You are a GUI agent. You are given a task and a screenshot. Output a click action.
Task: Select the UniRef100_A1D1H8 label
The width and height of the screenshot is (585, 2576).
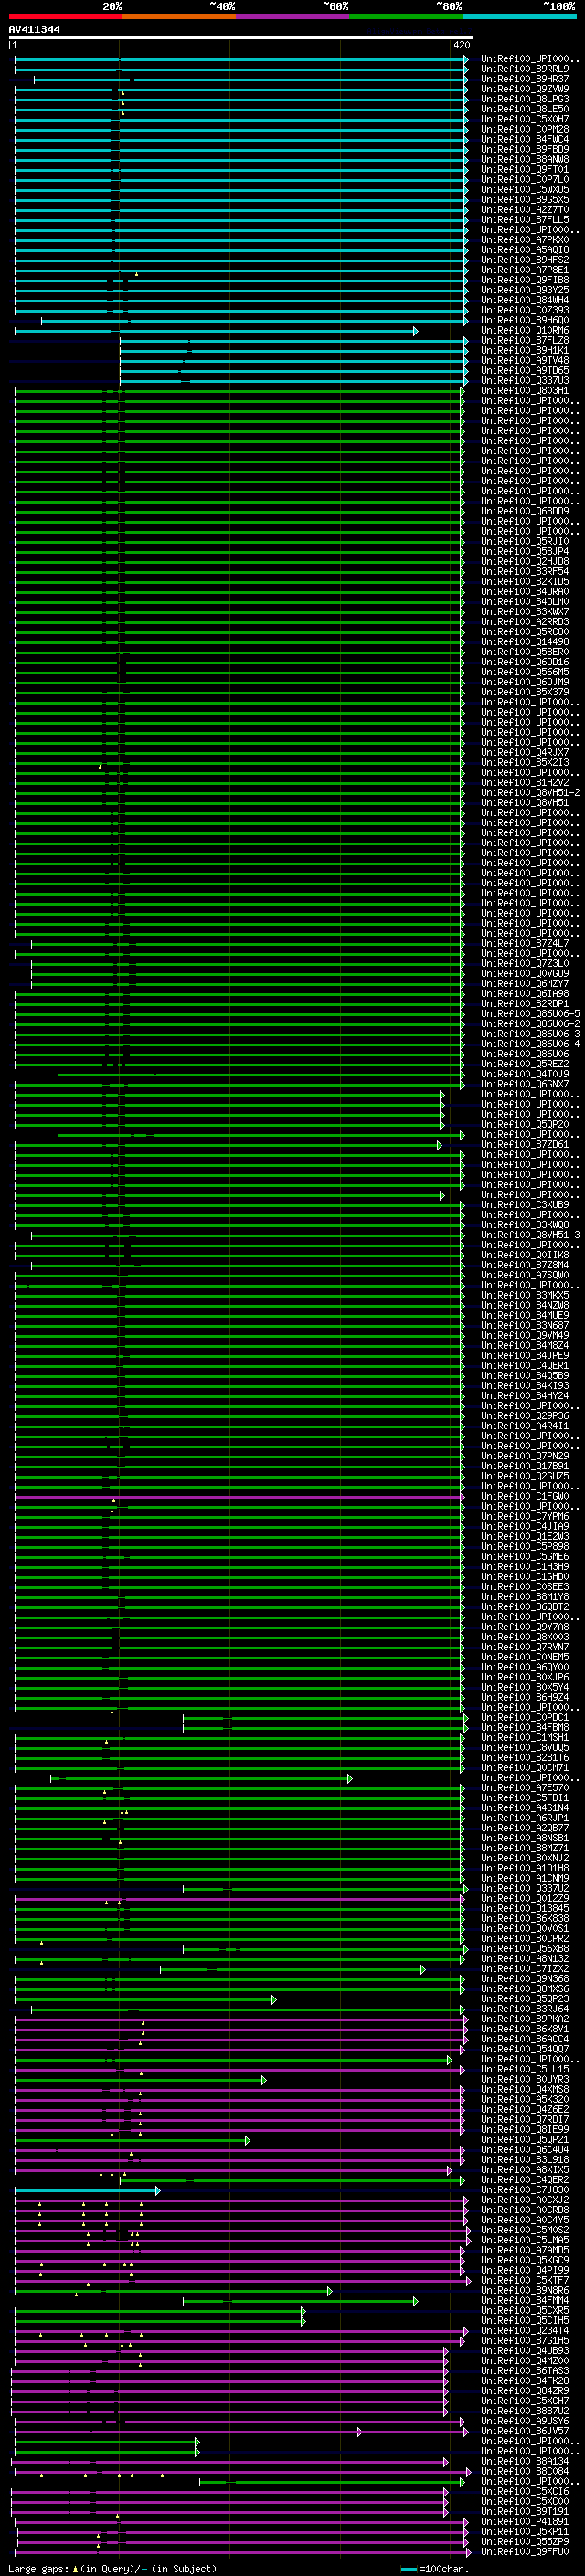pos(525,1868)
